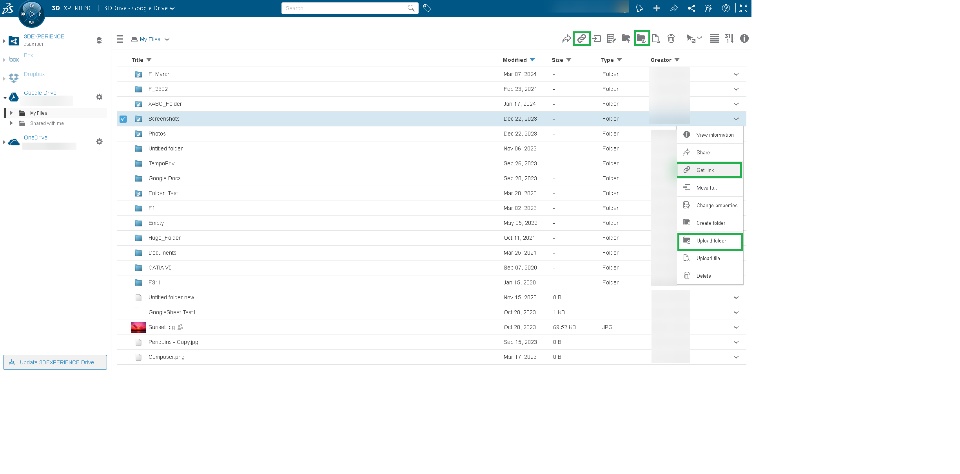960x474 pixels.
Task: Click the Update 3DEXPERIENCE Drive button
Action: point(54,362)
